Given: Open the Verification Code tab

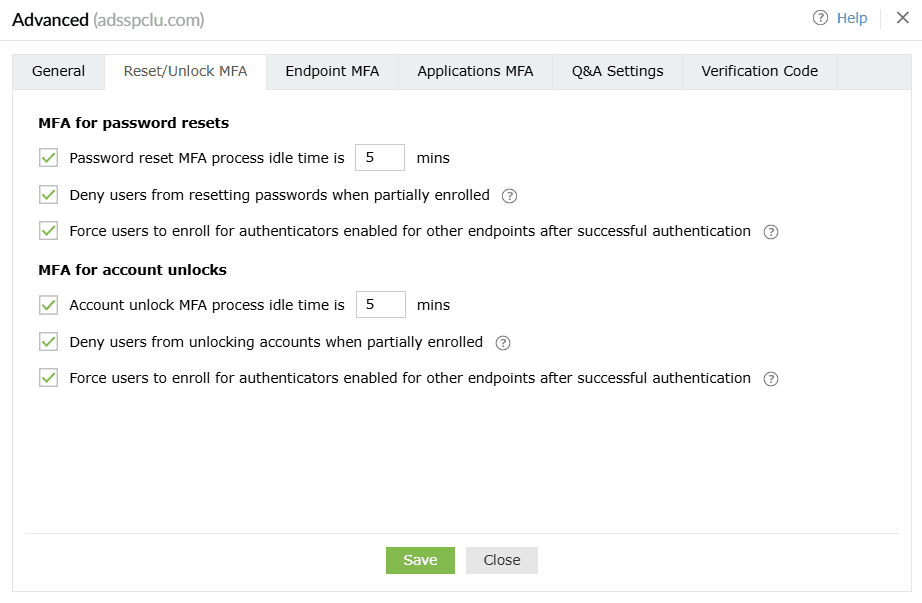Looking at the screenshot, I should 759,72.
